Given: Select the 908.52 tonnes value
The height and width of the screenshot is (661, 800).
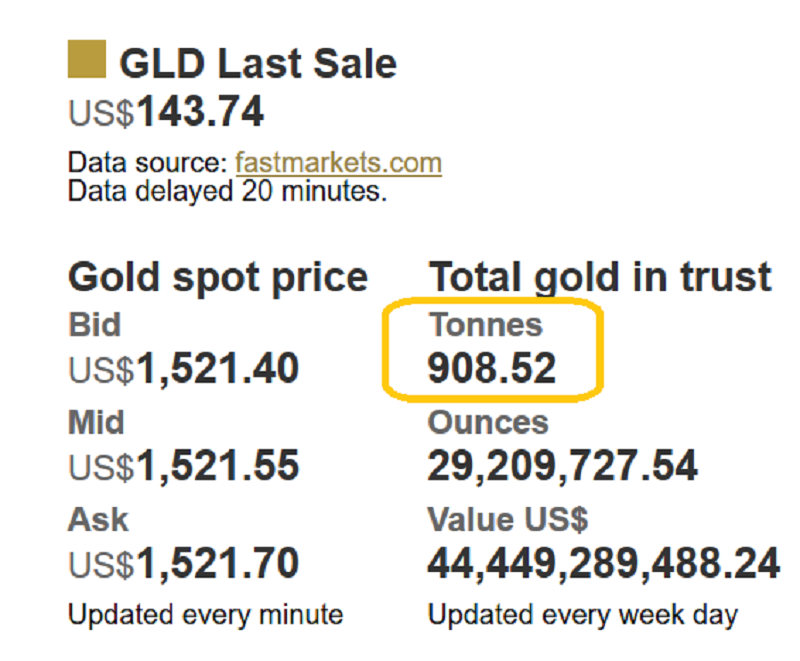Looking at the screenshot, I should [491, 370].
